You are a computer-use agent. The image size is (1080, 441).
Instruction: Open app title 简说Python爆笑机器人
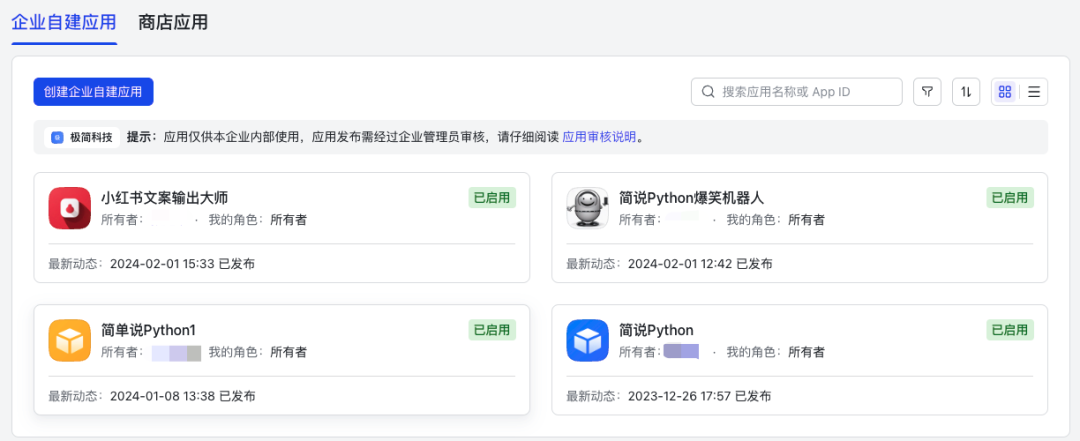(x=691, y=198)
